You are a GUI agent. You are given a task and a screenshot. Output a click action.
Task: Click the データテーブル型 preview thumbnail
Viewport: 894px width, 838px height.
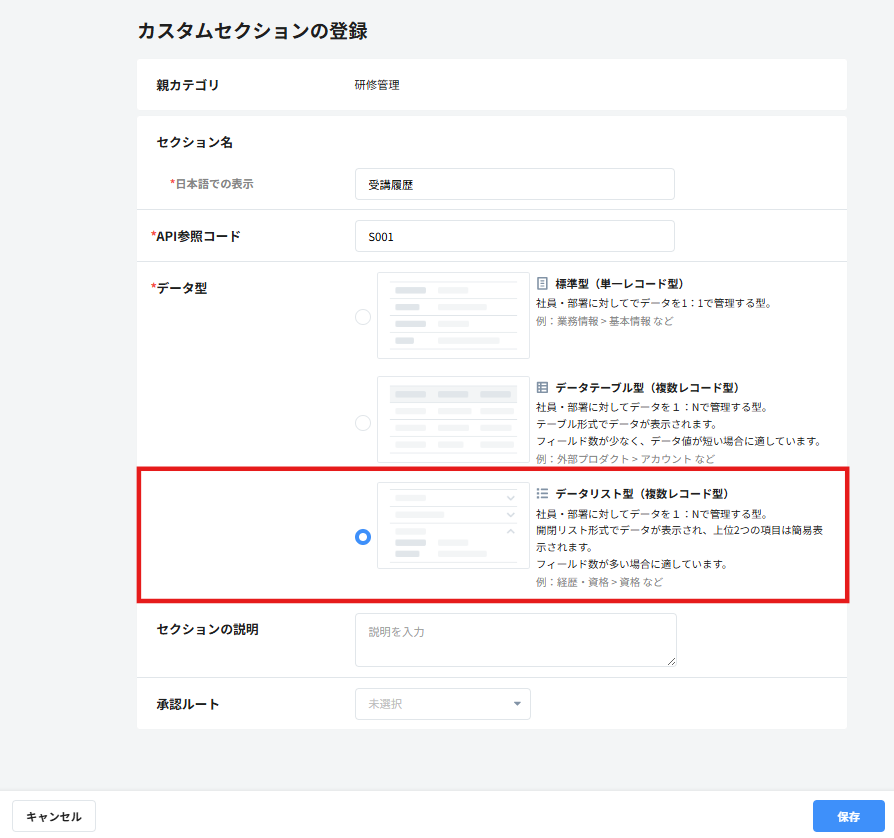453,420
